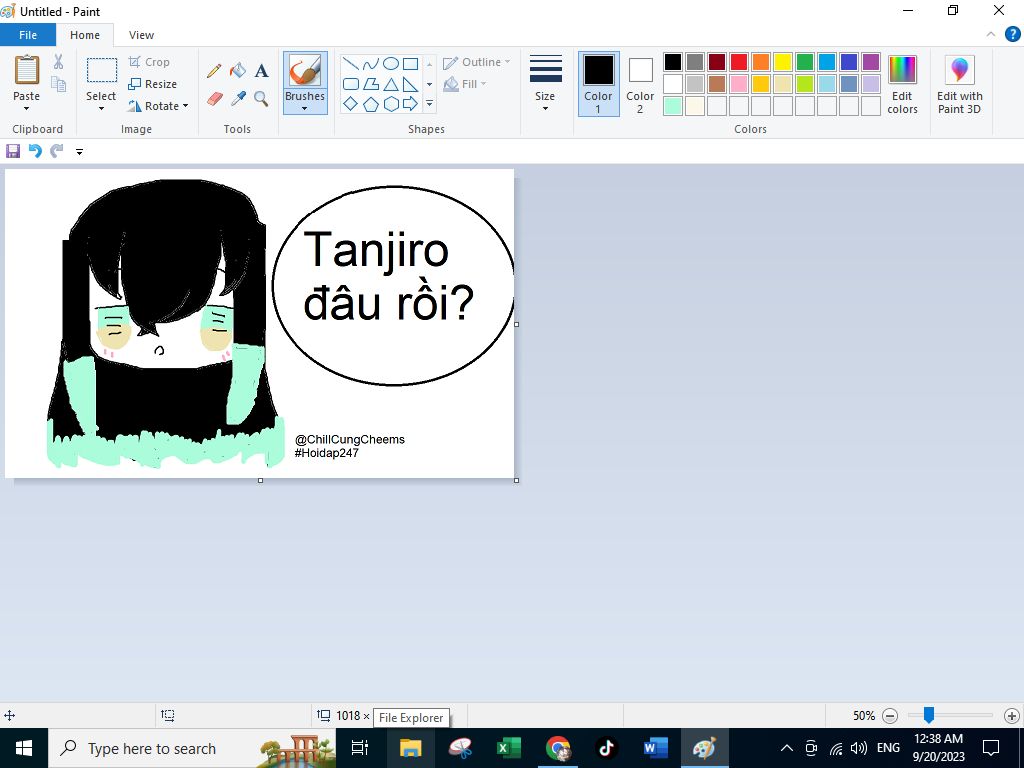Viewport: 1024px width, 768px height.
Task: Expand the Brushes dropdown
Action: pyautogui.click(x=304, y=108)
